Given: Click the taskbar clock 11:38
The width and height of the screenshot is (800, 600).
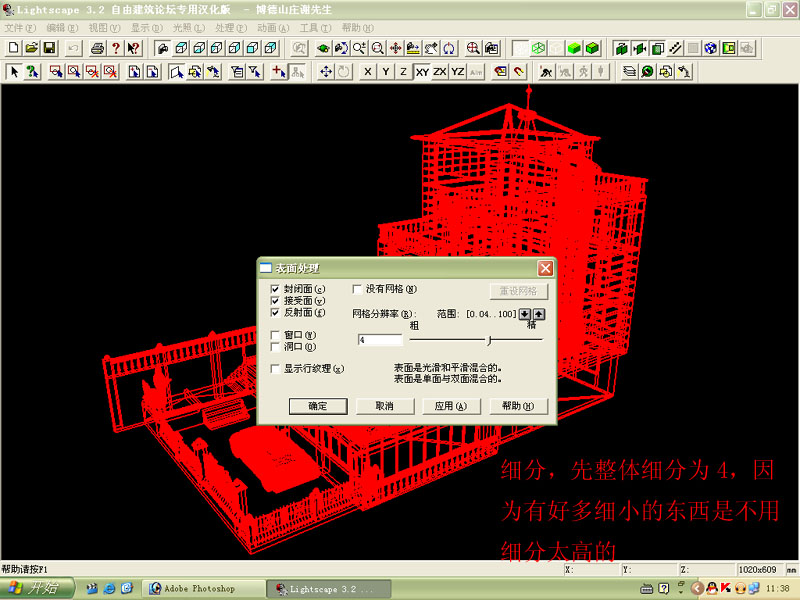Looking at the screenshot, I should (777, 589).
